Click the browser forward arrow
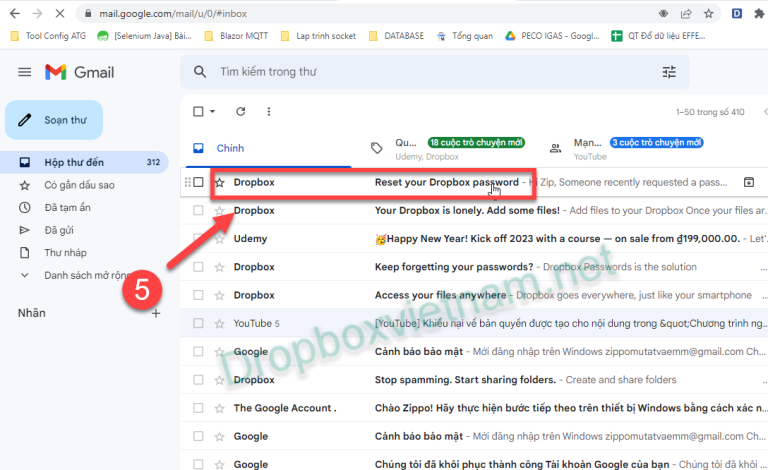 [37, 14]
